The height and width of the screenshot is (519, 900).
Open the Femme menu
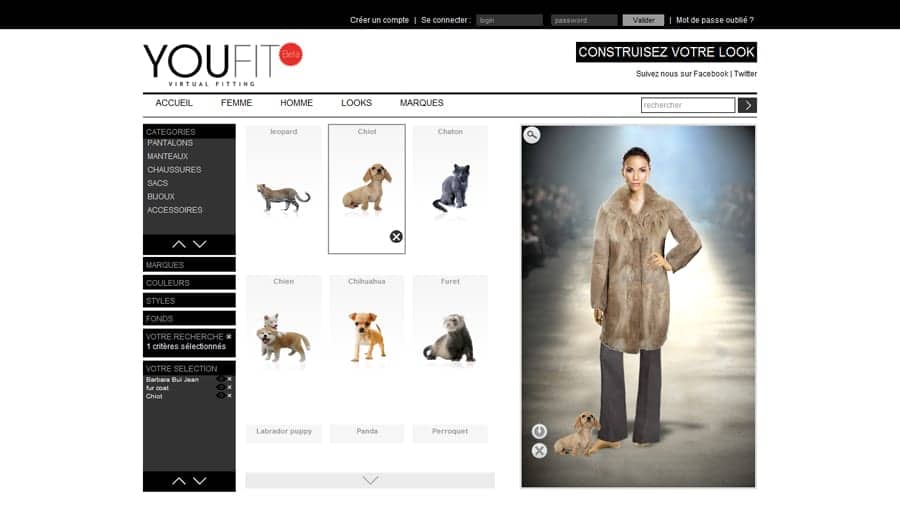coord(236,103)
